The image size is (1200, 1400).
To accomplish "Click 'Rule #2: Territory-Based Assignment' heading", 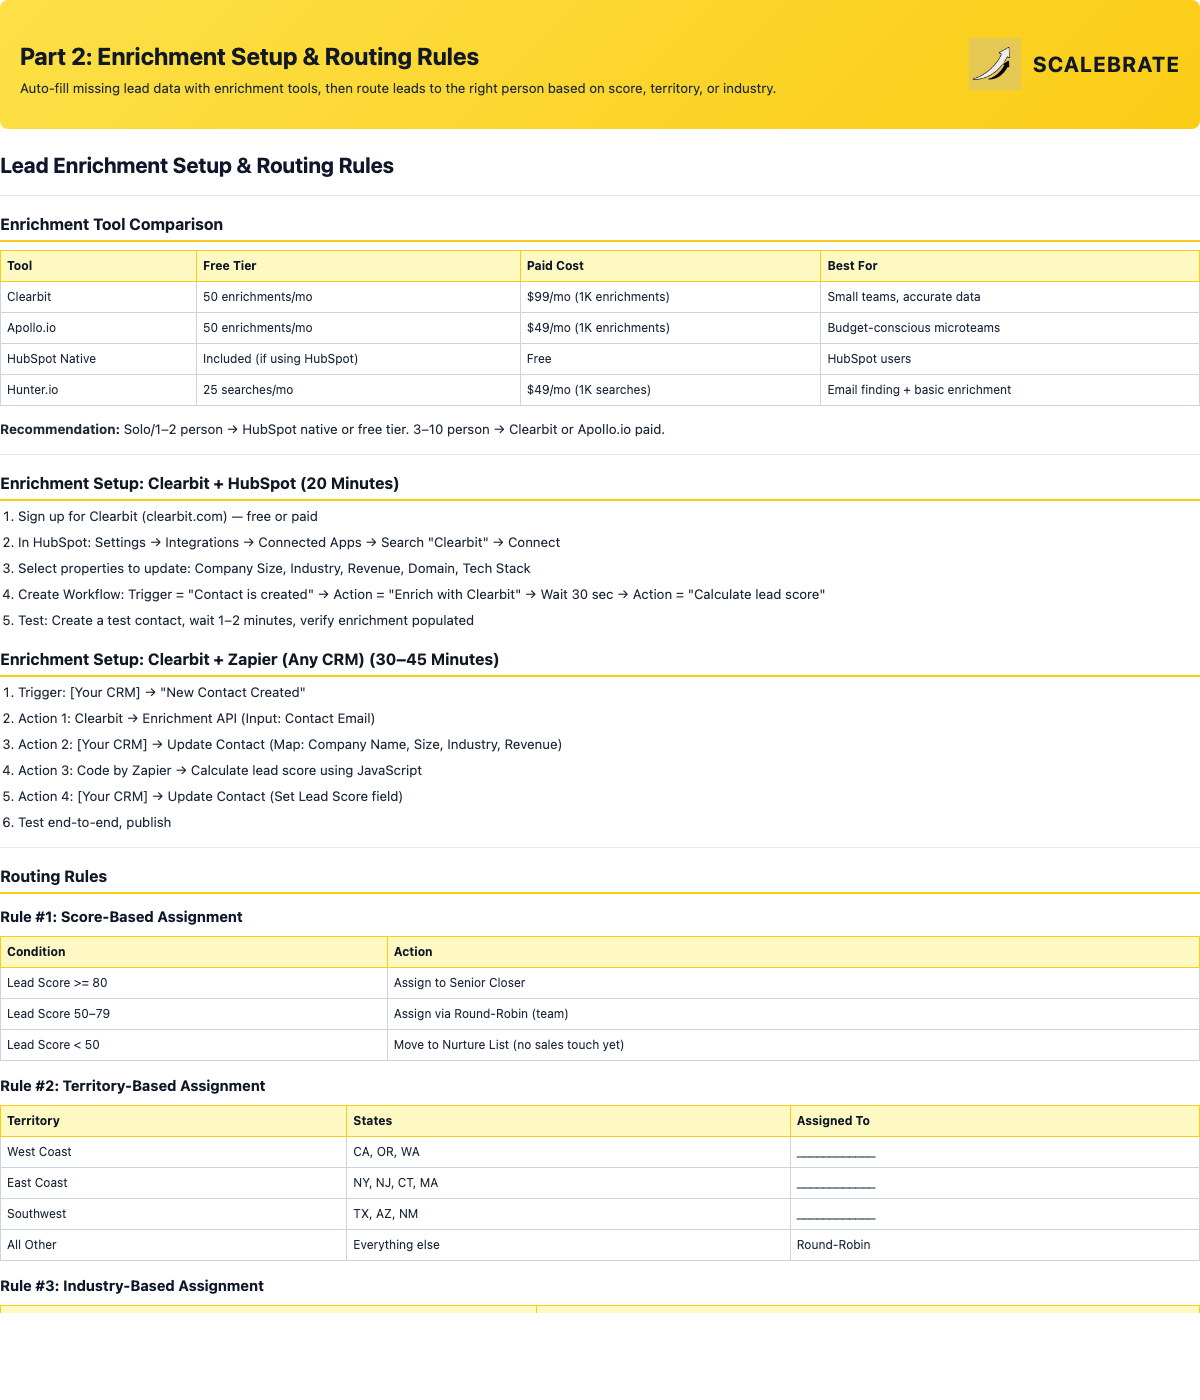I will 133,1086.
